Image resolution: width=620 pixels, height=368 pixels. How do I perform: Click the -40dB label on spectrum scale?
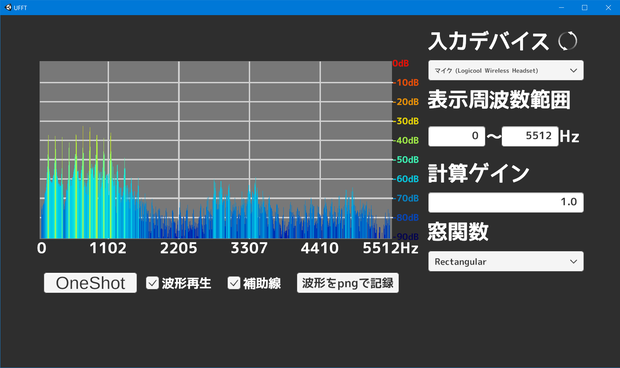coord(407,141)
